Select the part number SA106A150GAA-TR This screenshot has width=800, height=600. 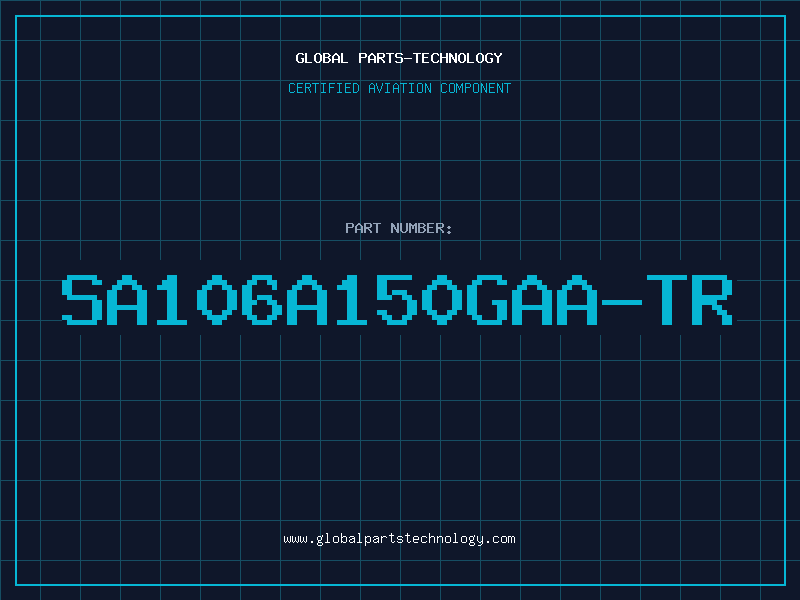(x=397, y=300)
